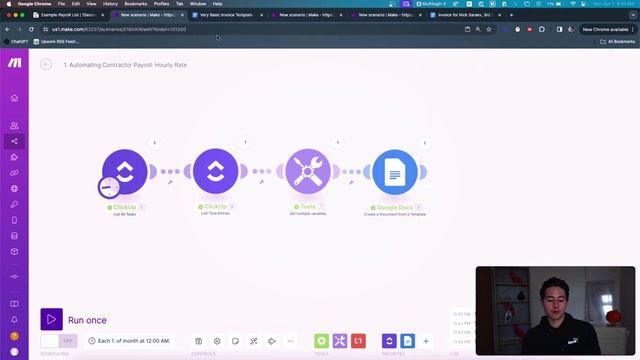Open the Connections link icon in sidebar

tap(14, 173)
